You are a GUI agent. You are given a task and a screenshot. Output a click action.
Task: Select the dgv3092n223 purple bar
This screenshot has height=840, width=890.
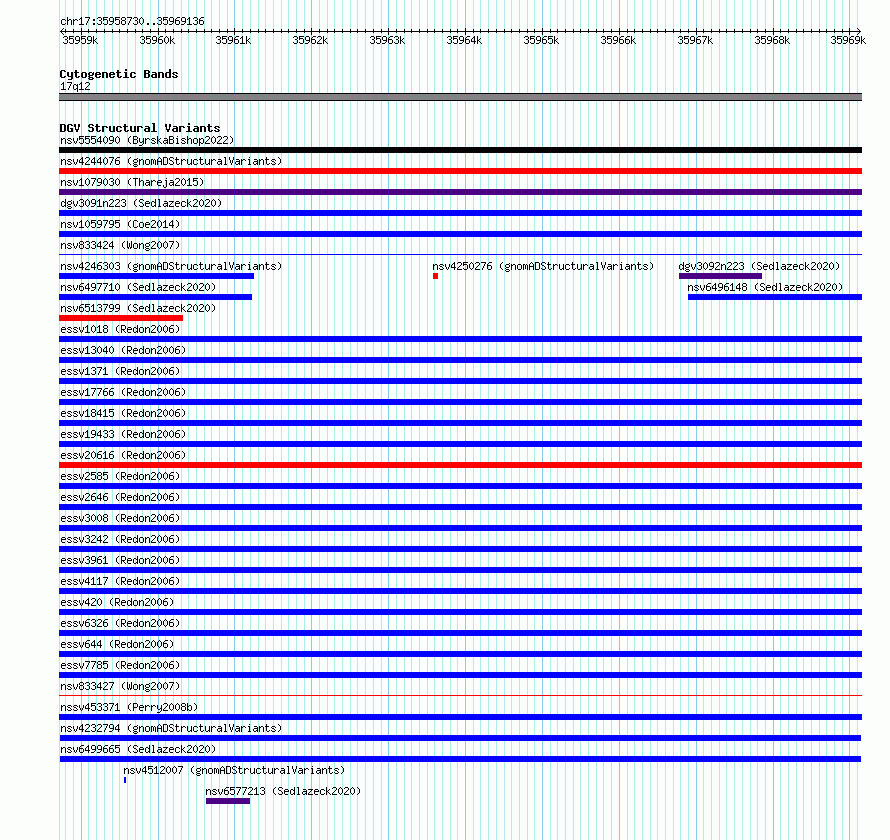click(720, 276)
